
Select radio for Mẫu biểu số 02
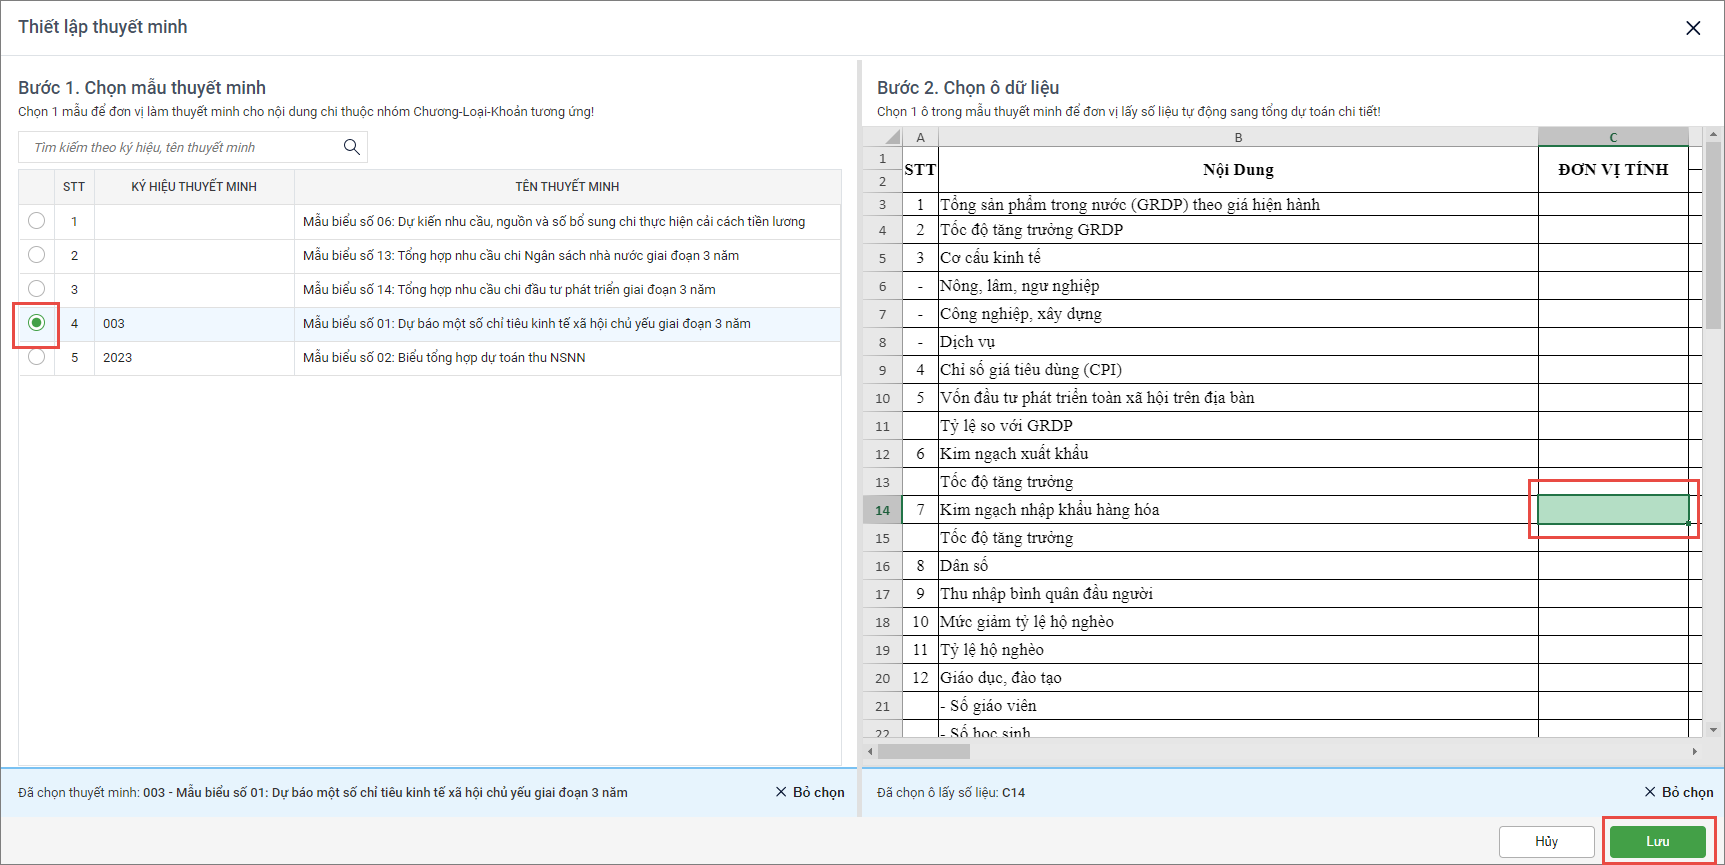(x=37, y=357)
